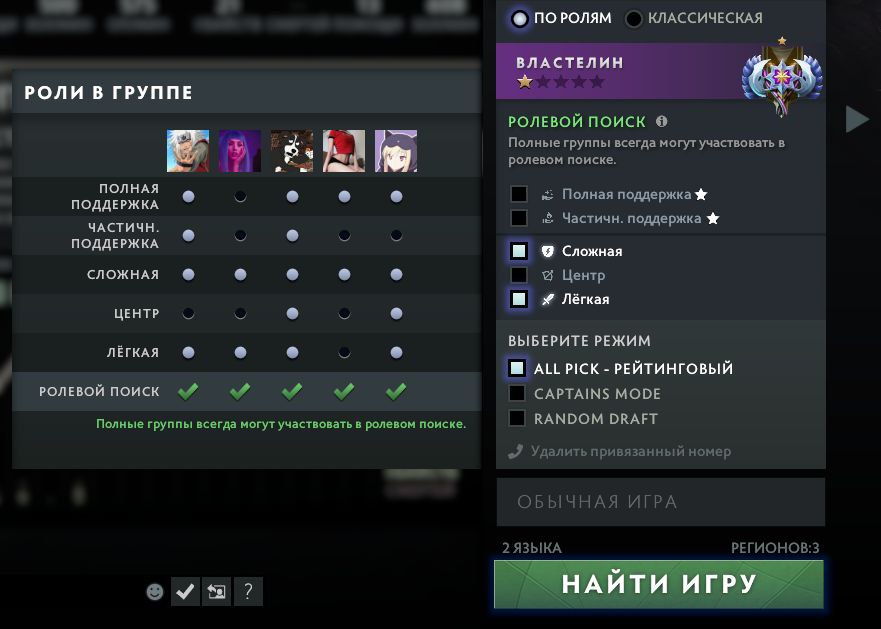Open the Обычная игра section
This screenshot has width=881, height=629.
[x=661, y=502]
